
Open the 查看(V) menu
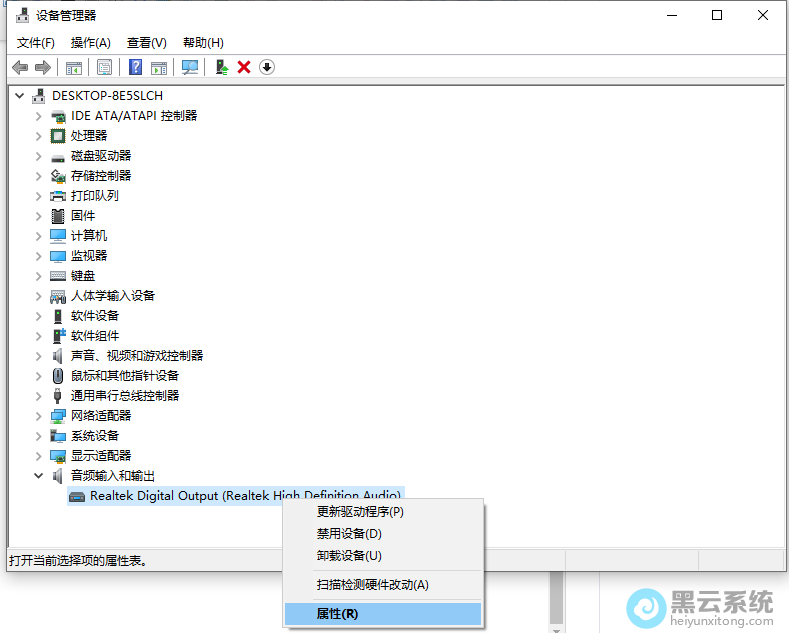coord(146,43)
